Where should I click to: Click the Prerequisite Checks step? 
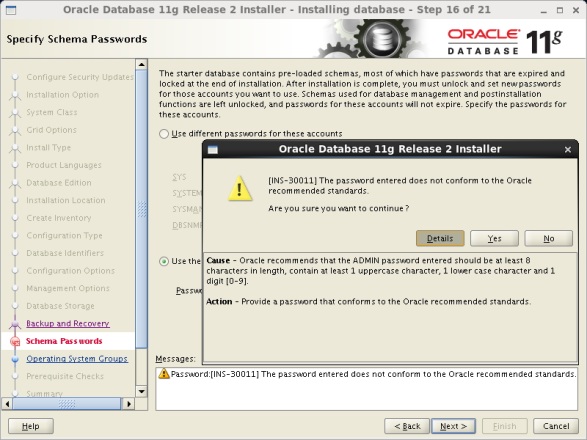pyautogui.click(x=65, y=376)
